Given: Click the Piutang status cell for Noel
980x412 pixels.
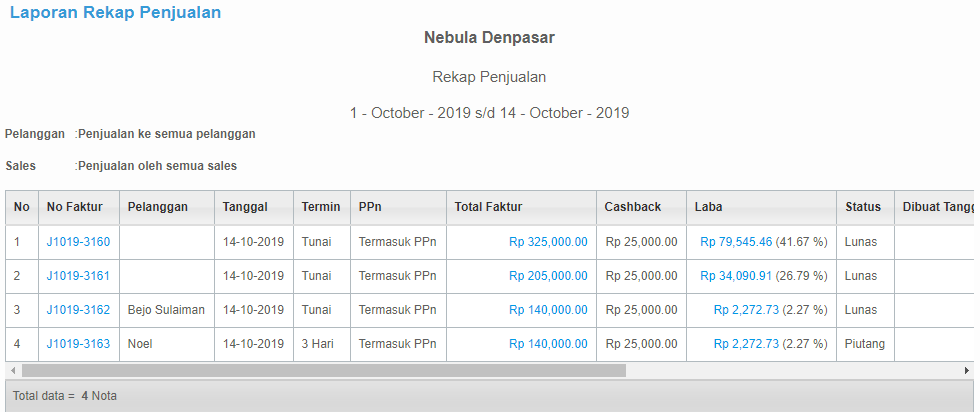Looking at the screenshot, I should coord(865,344).
